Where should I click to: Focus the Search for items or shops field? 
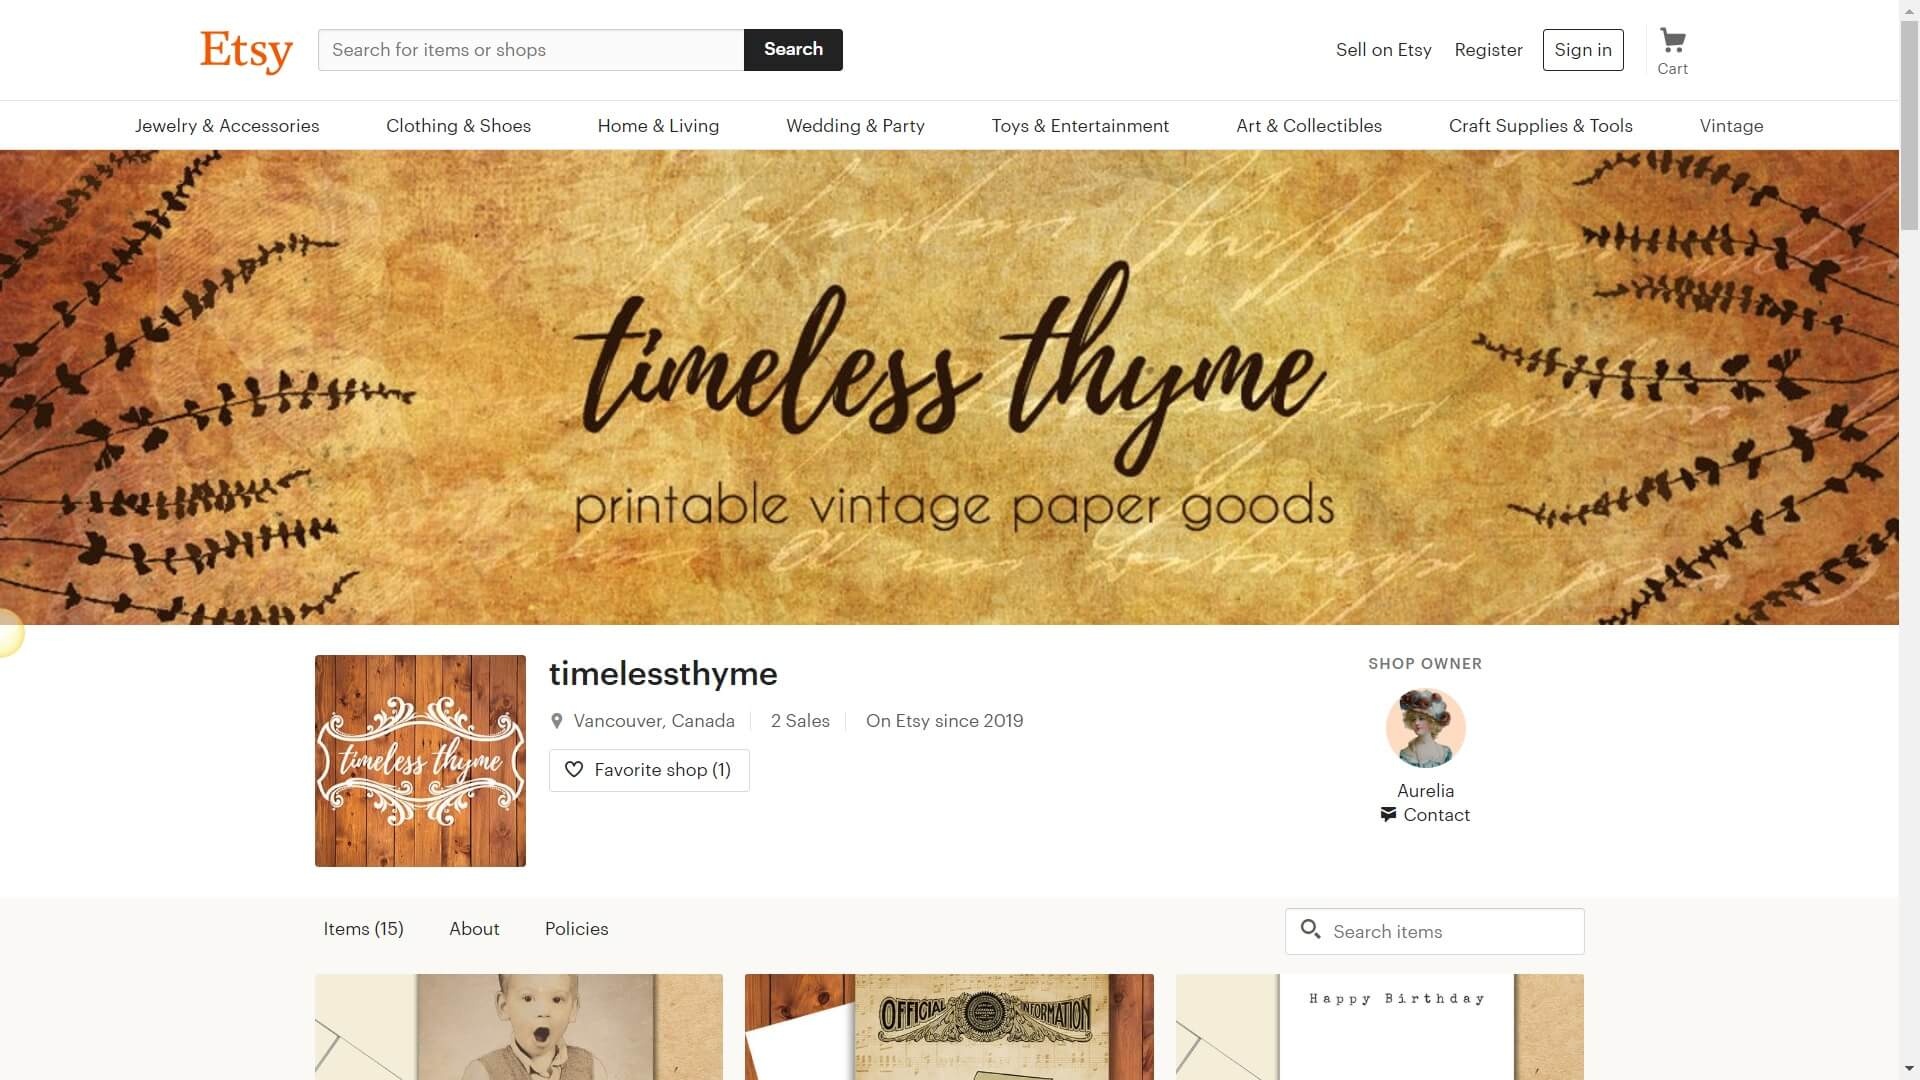(531, 50)
